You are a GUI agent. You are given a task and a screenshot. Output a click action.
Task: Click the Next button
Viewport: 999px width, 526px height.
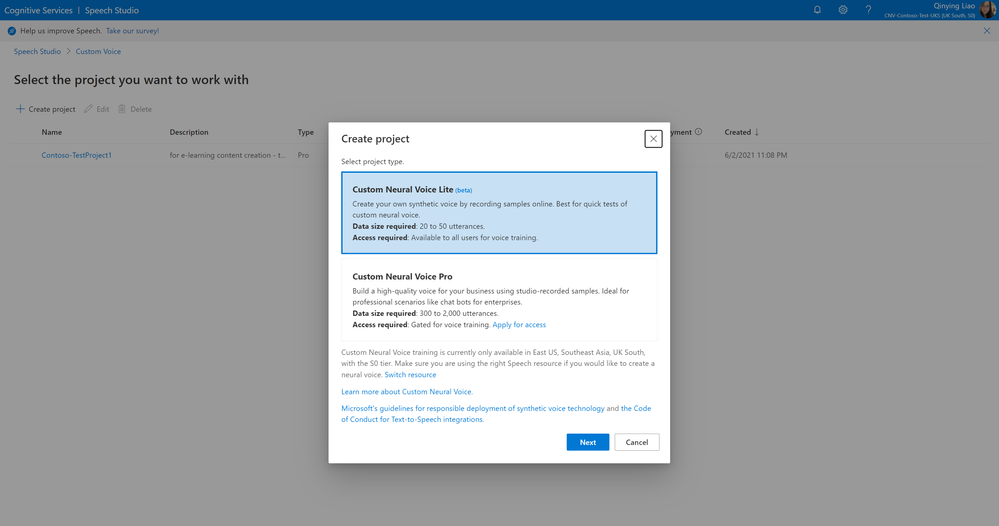[587, 442]
